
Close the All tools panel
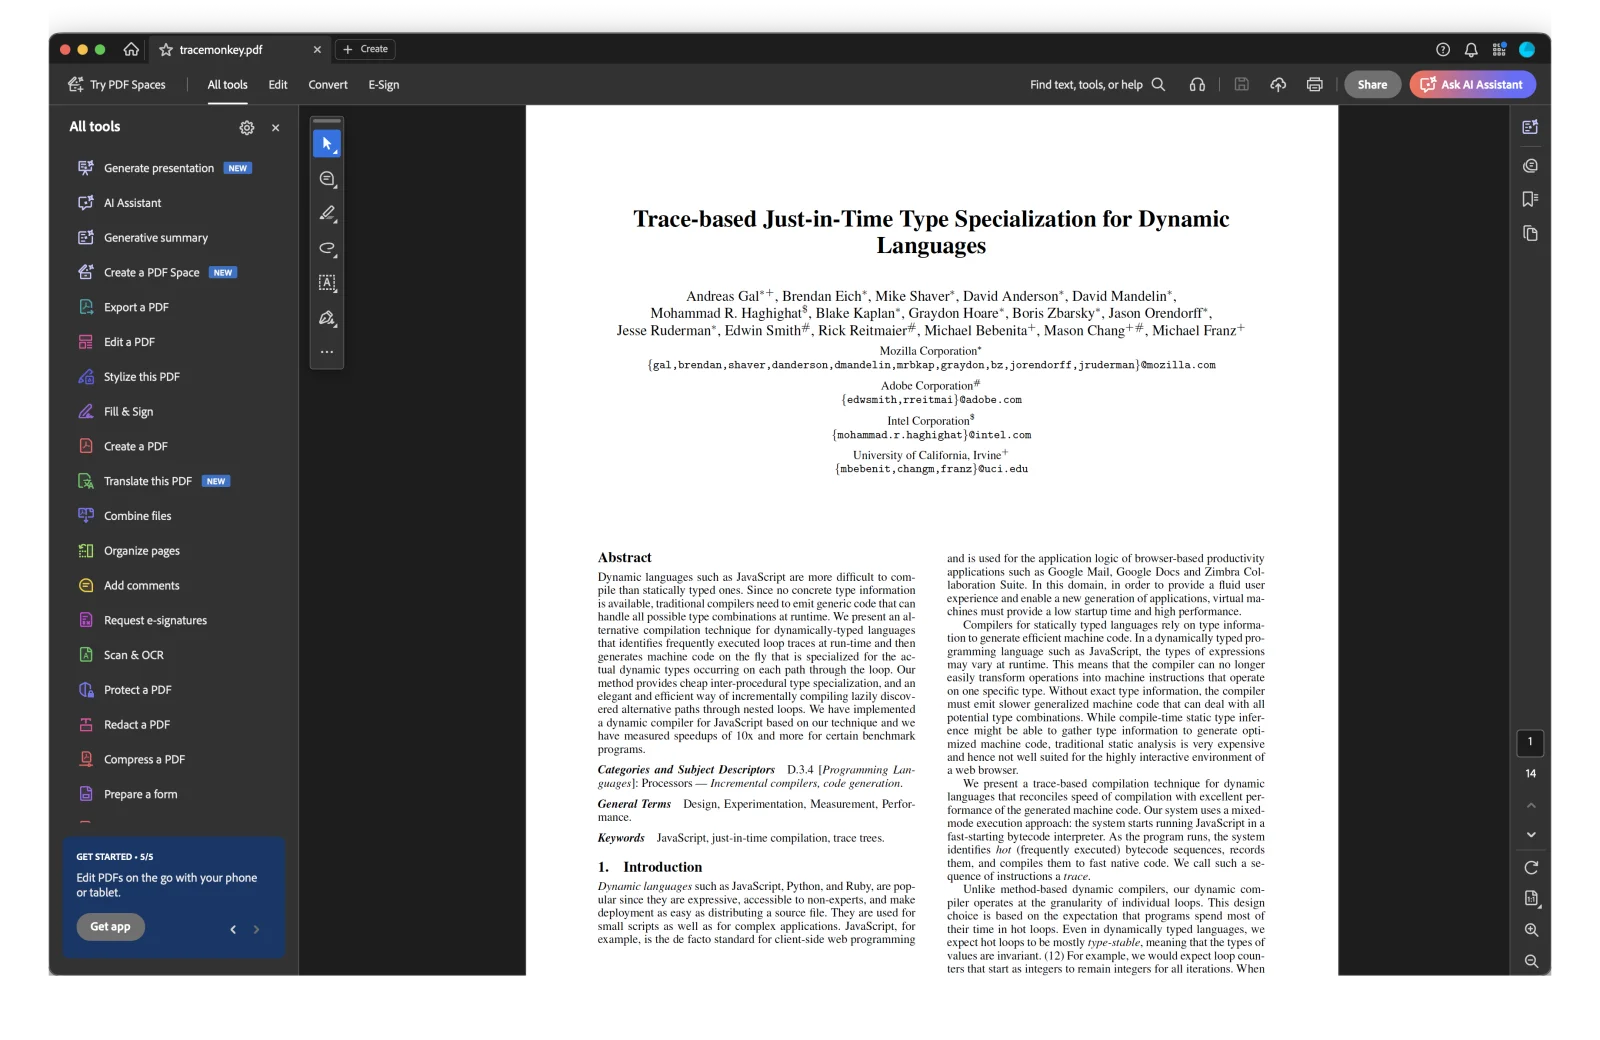click(276, 128)
